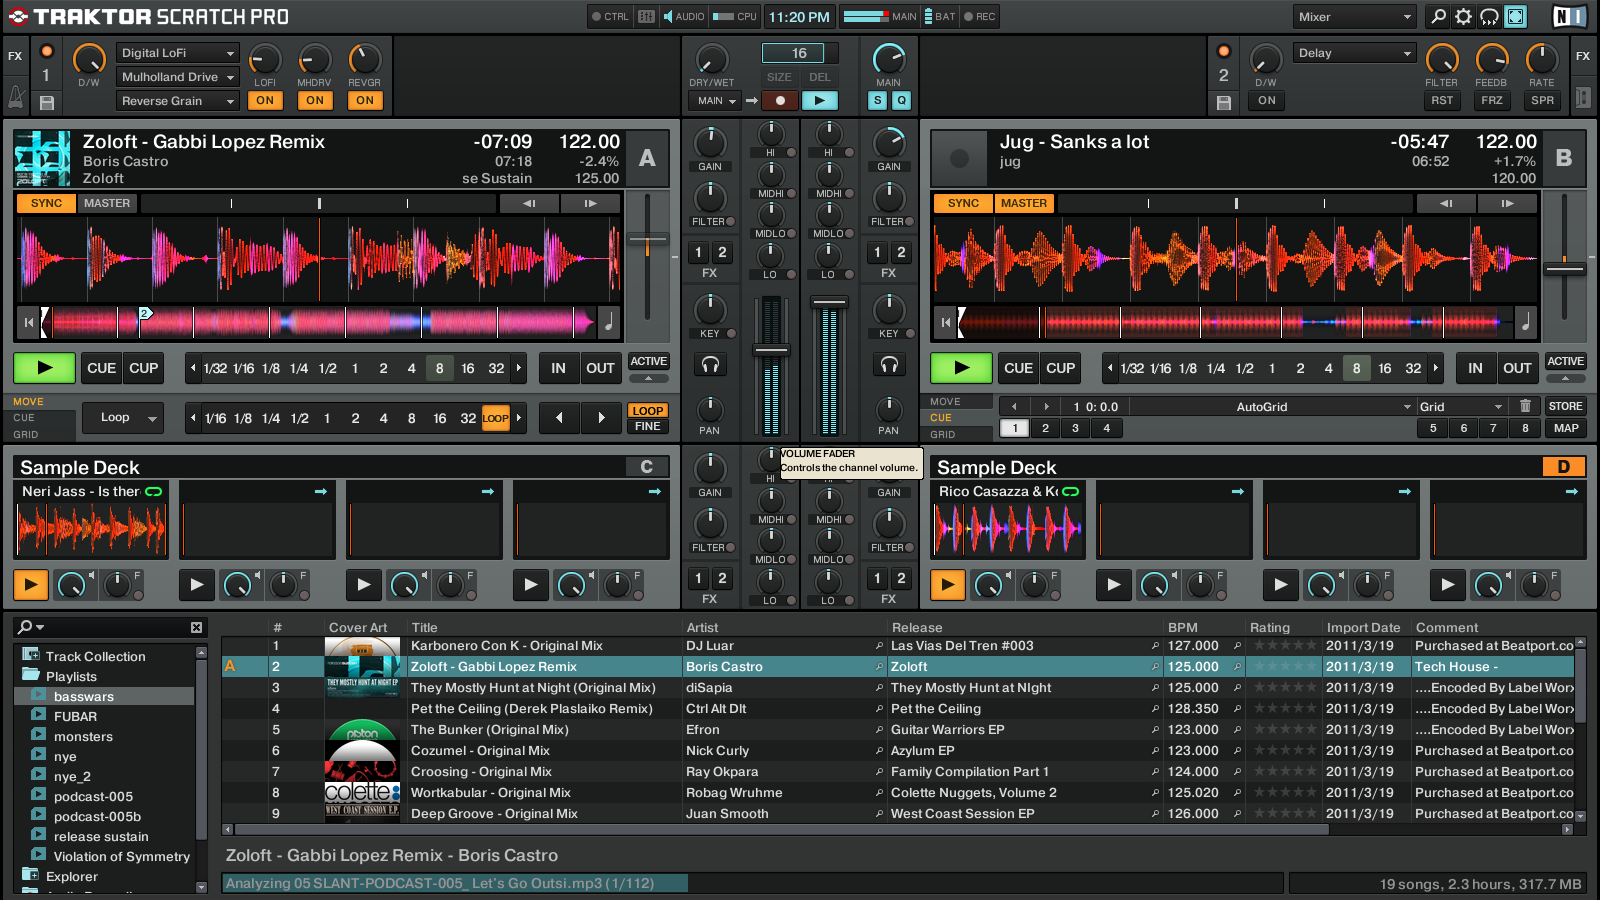Screen dimensions: 1600x900
Task: Toggle fullscreen icon in the header
Action: pos(1516,16)
